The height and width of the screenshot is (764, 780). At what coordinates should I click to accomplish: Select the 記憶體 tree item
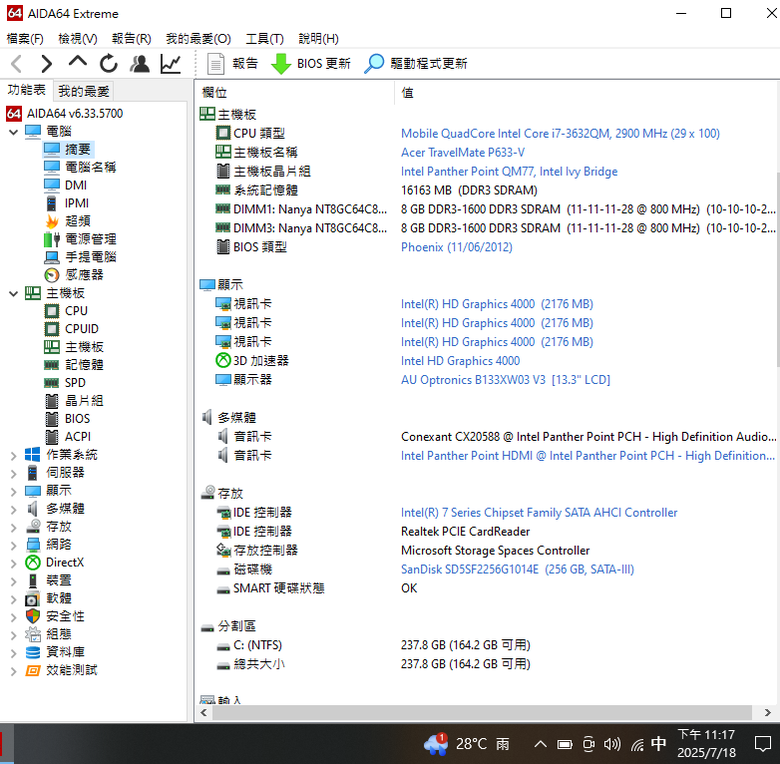click(84, 365)
